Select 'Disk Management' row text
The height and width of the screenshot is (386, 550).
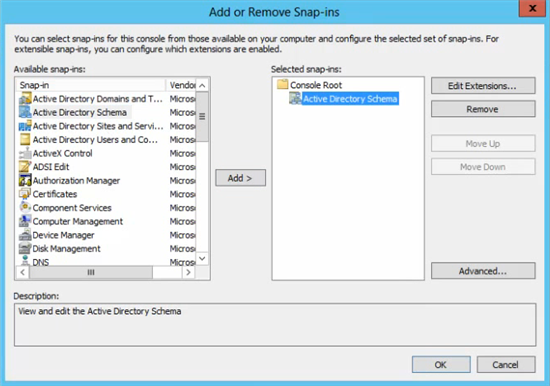click(x=66, y=249)
